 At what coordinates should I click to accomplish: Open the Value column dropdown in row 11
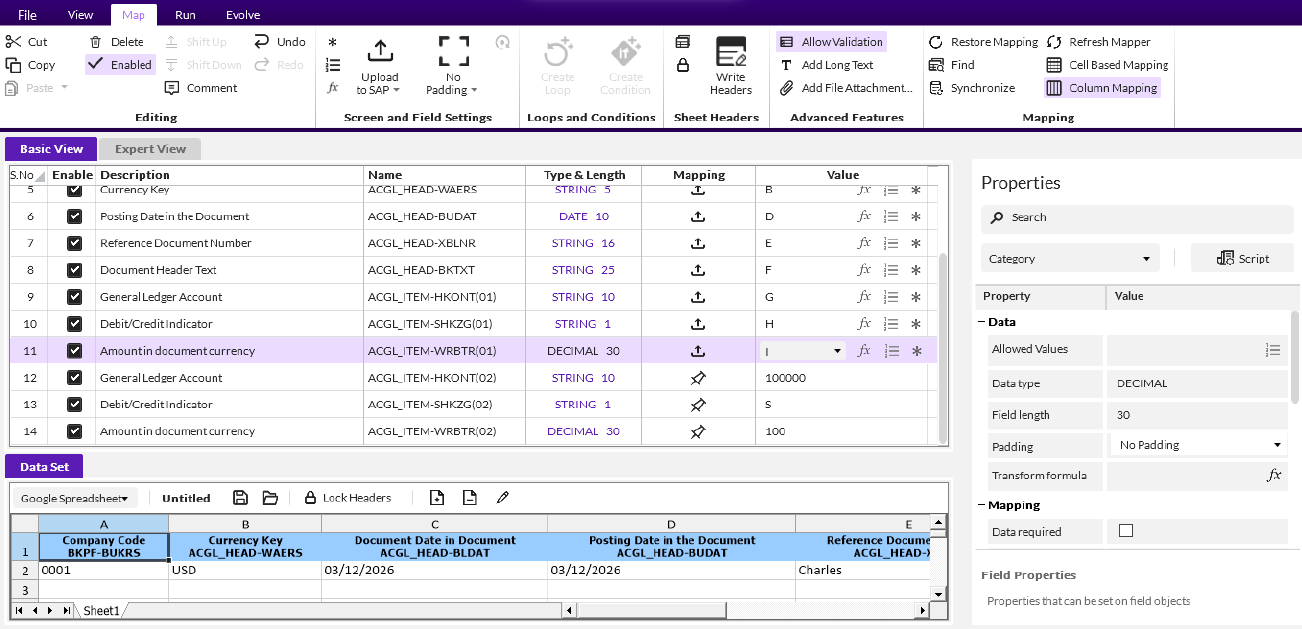tap(836, 351)
